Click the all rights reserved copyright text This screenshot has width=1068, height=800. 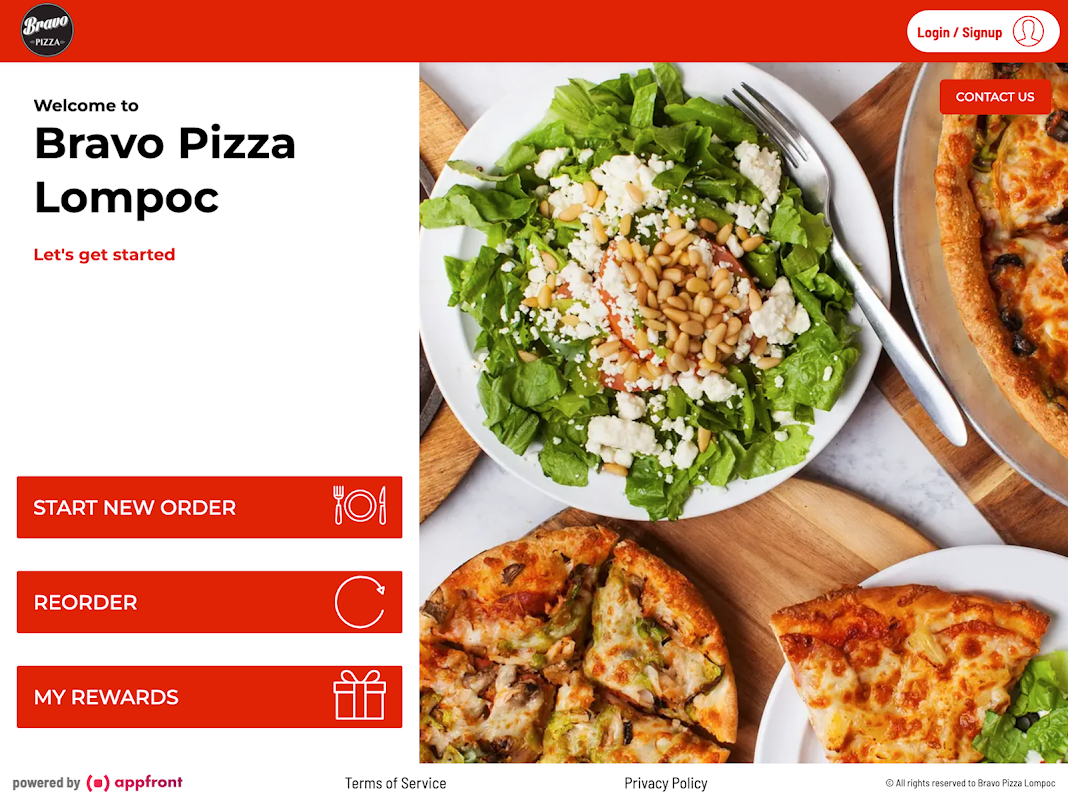click(970, 783)
